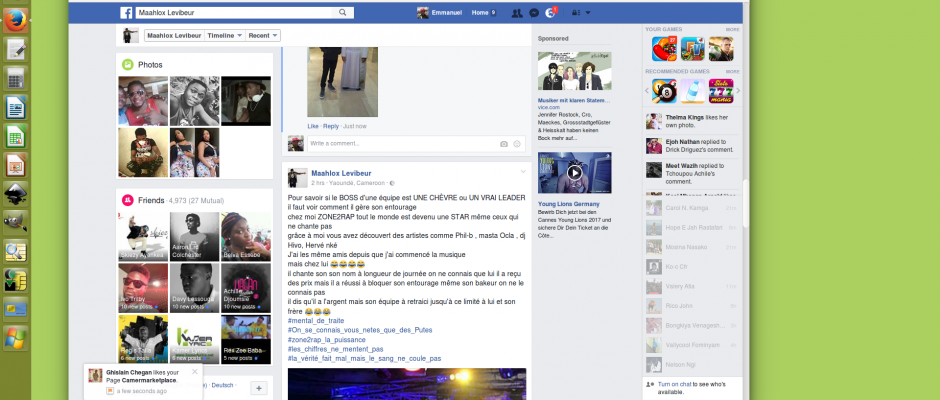Expand the Recent dropdown
Screen dimensions: 940x400
coord(263,35)
